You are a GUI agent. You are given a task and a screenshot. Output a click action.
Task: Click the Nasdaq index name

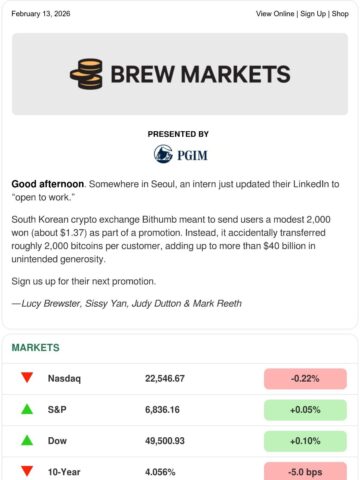(64, 379)
